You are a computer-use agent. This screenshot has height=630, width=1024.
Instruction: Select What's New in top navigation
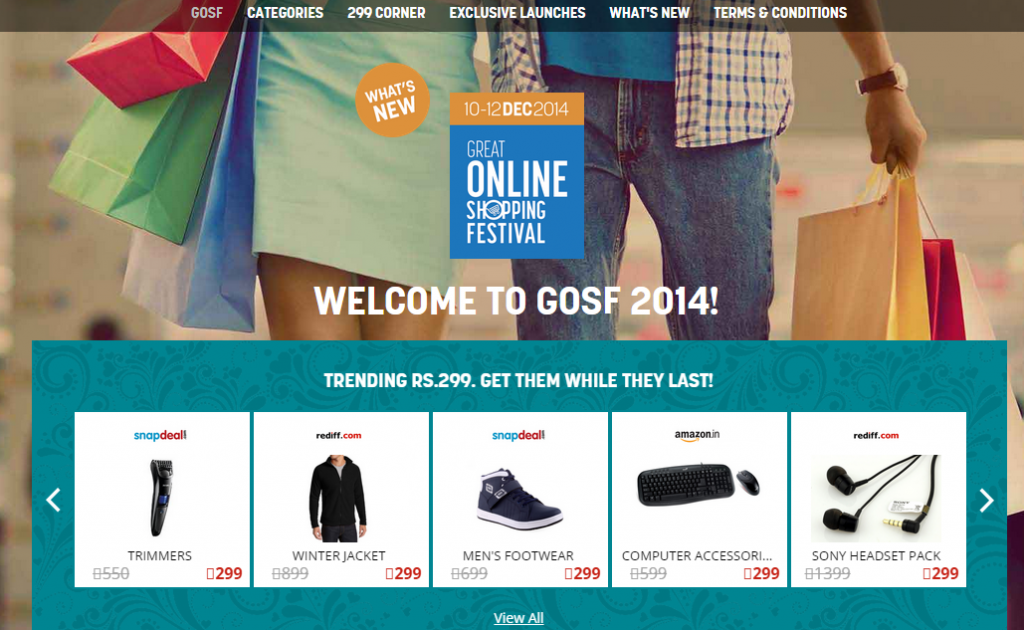coord(649,13)
